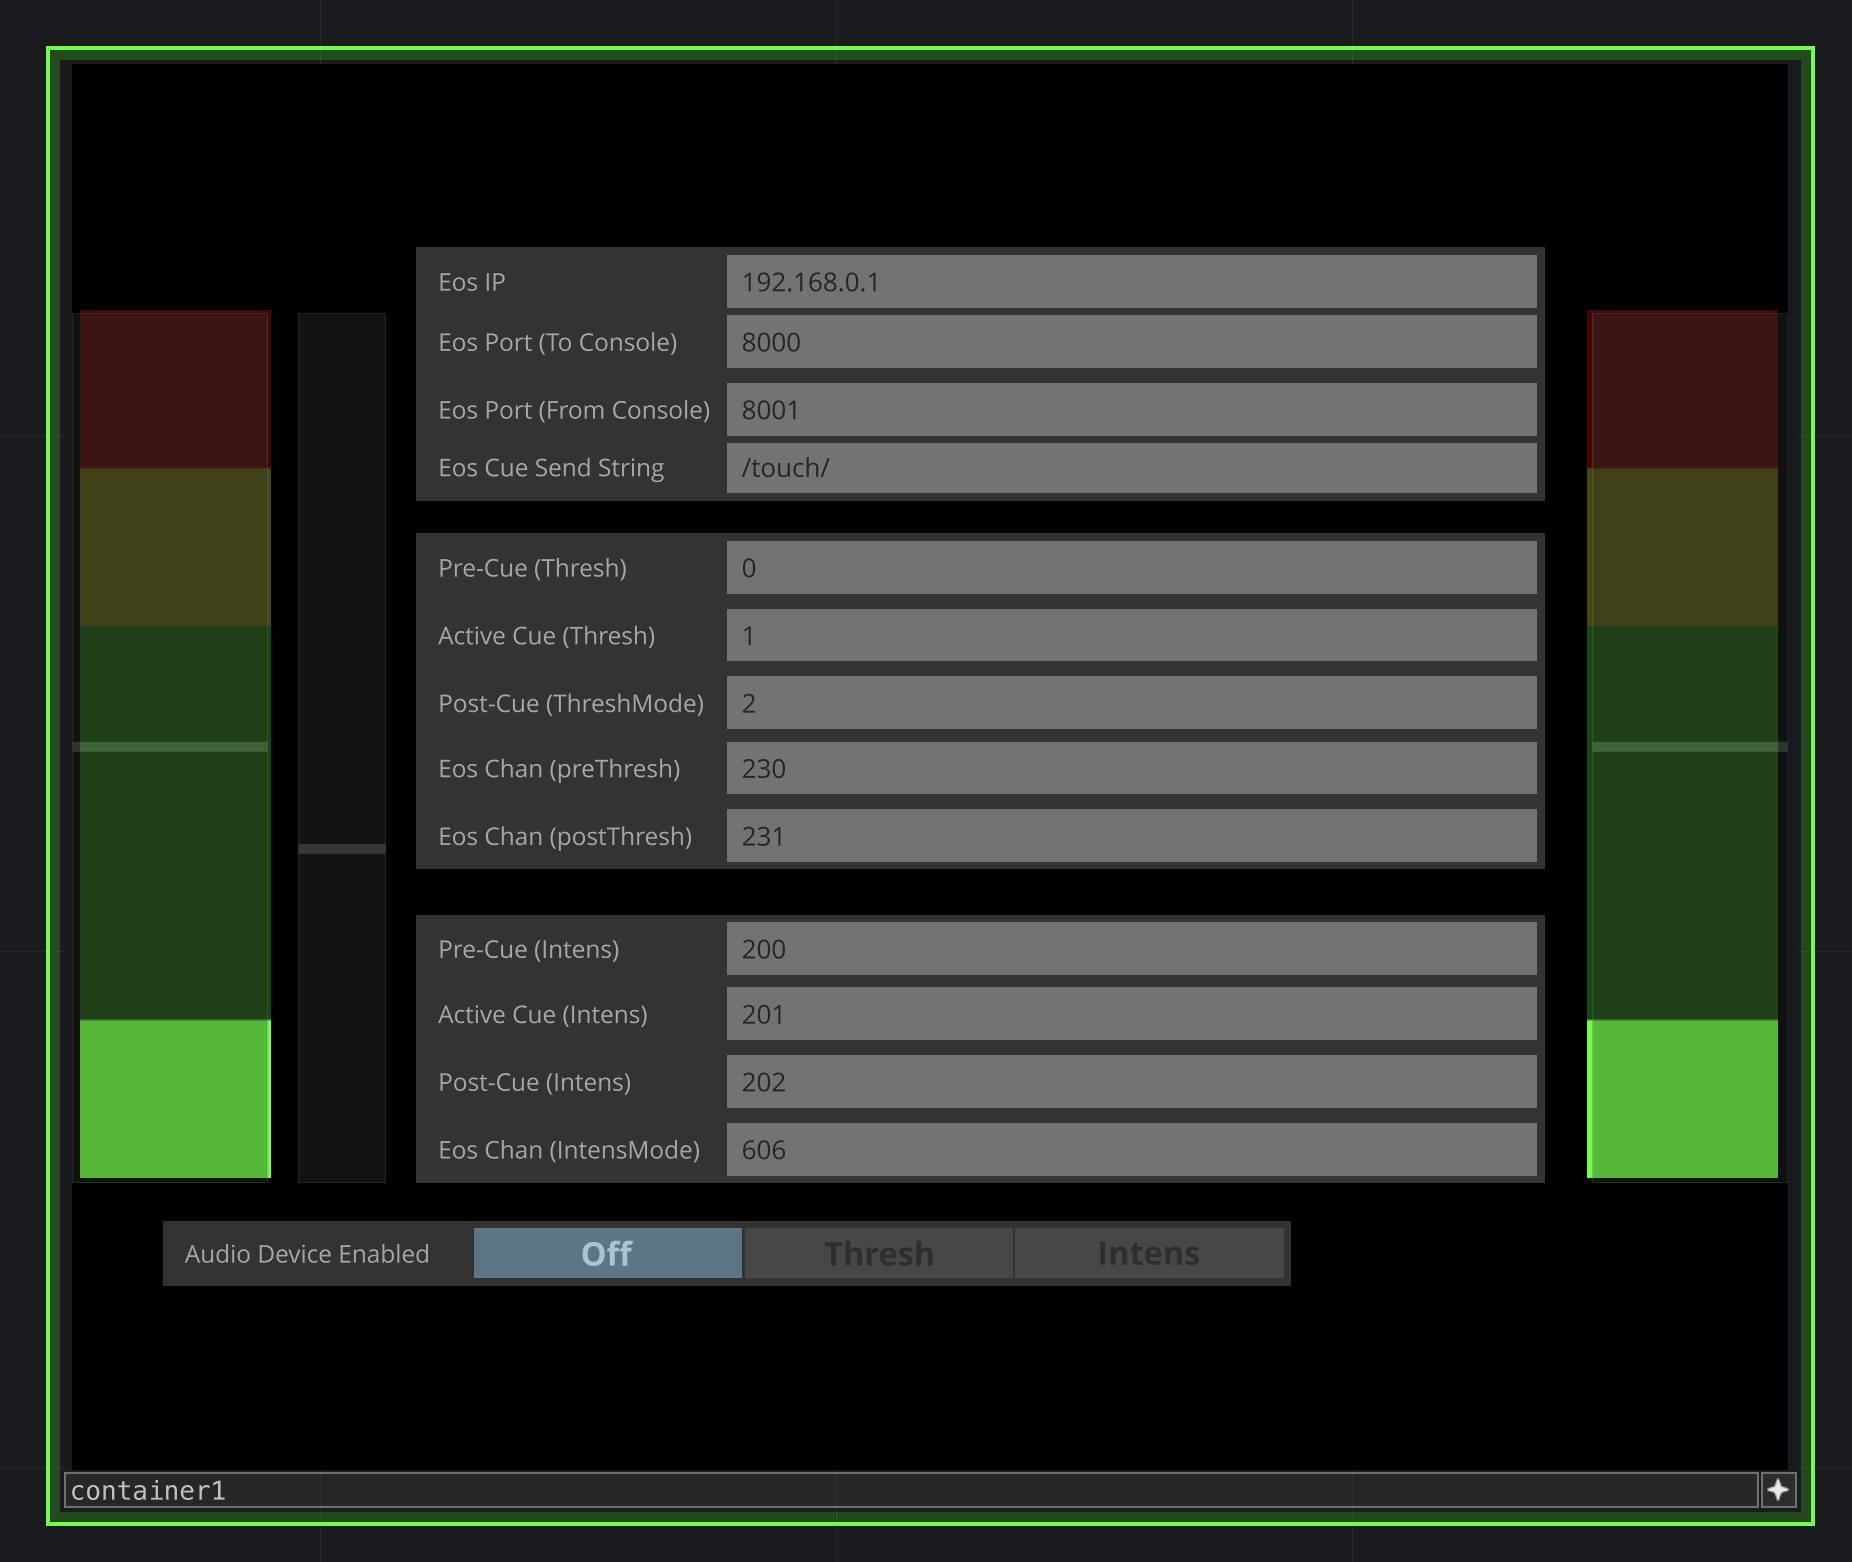Select the Active Cue (Intens) value

click(x=1131, y=1013)
